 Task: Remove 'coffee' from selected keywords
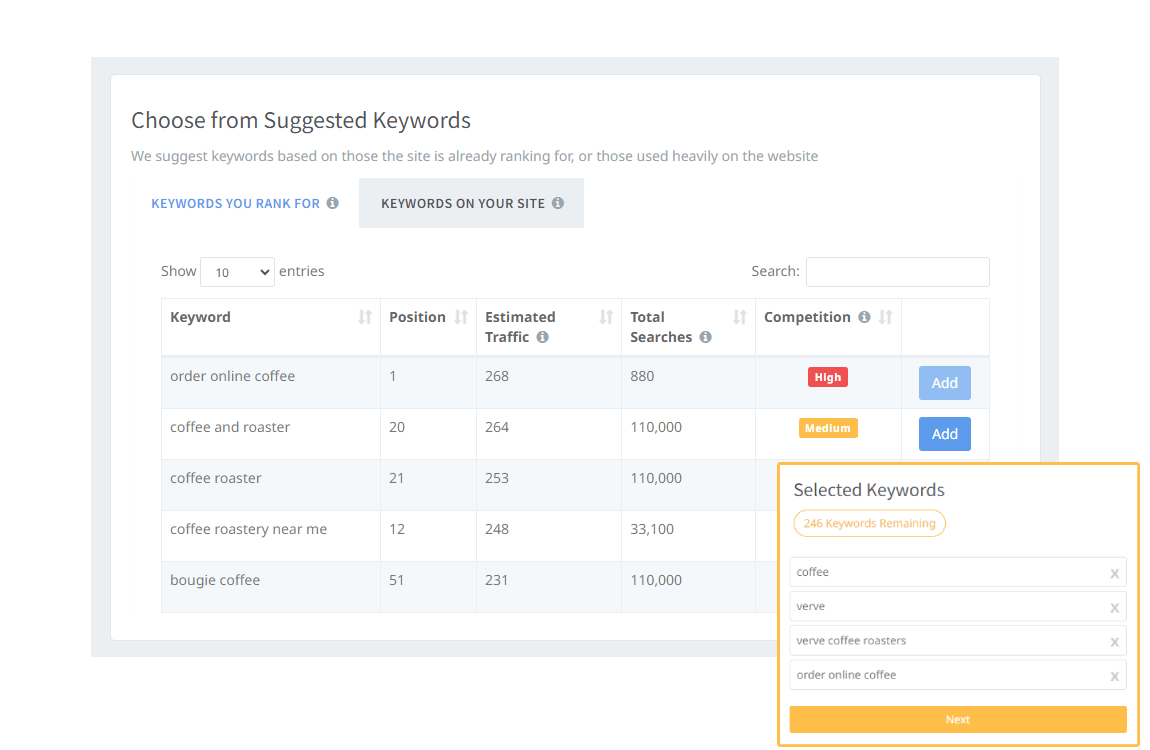pos(1114,574)
